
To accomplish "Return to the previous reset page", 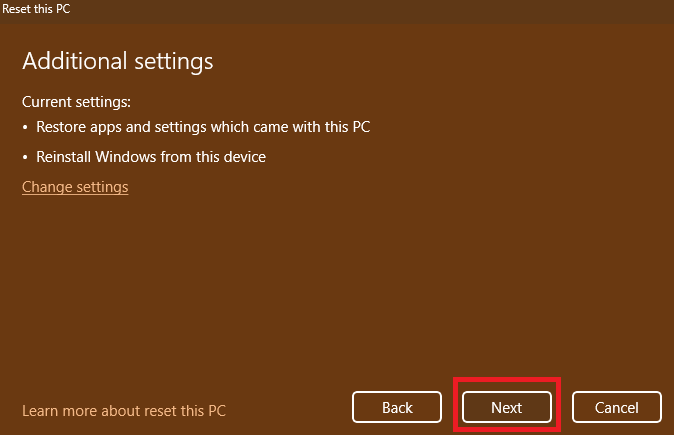I will (x=397, y=407).
